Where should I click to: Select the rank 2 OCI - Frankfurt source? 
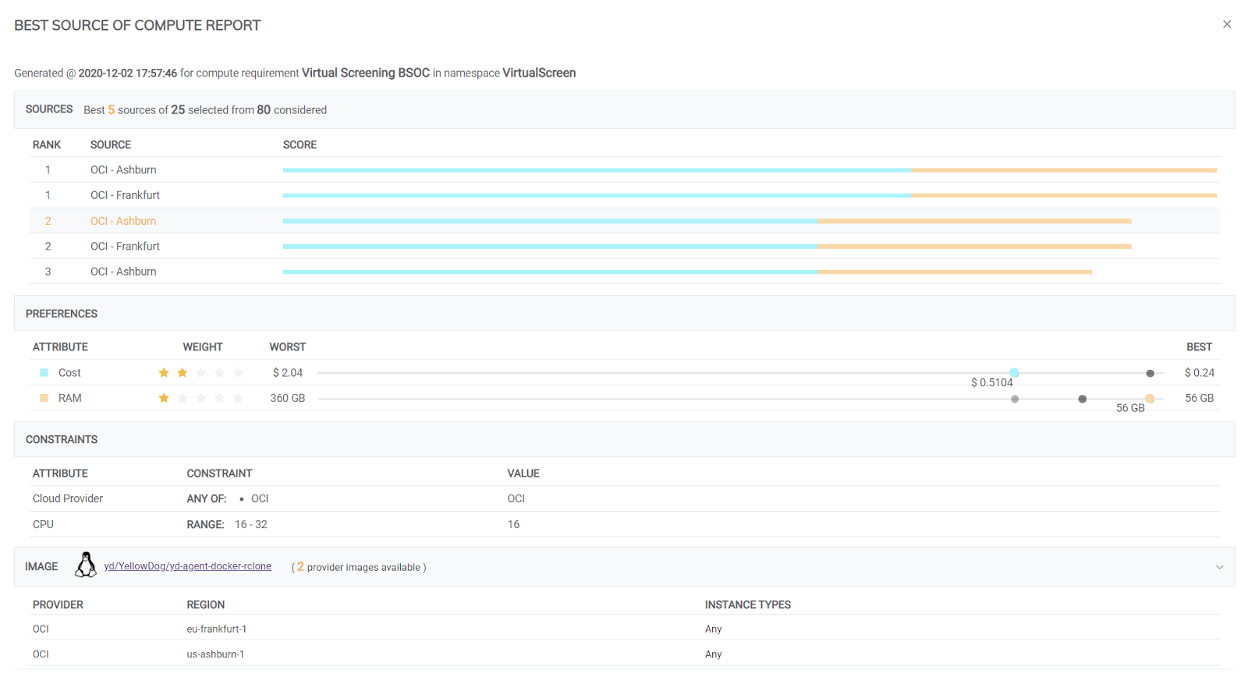coord(625,246)
